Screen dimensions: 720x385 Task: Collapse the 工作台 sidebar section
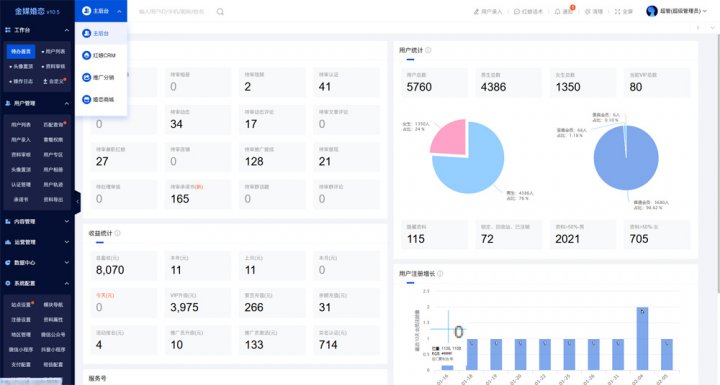click(37, 30)
